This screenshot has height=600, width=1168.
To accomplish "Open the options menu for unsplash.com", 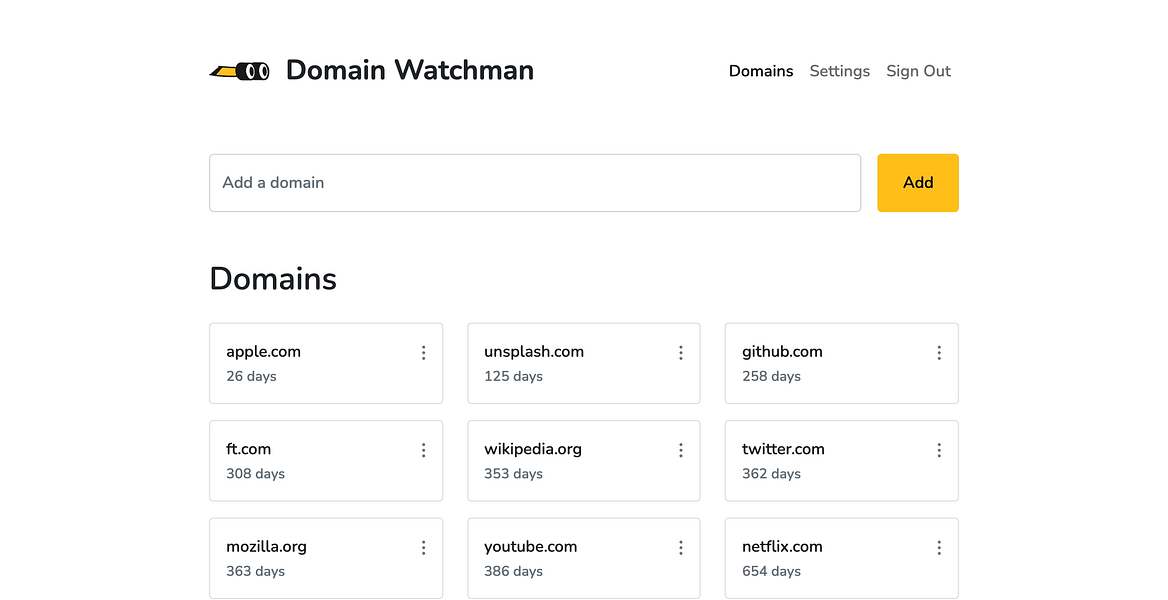I will coord(681,352).
